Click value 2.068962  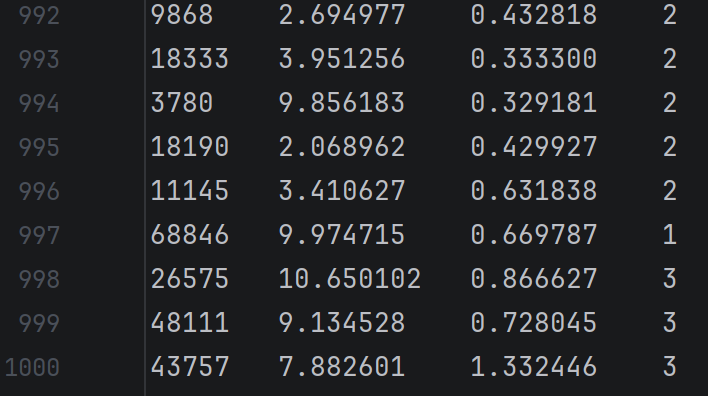click(342, 147)
